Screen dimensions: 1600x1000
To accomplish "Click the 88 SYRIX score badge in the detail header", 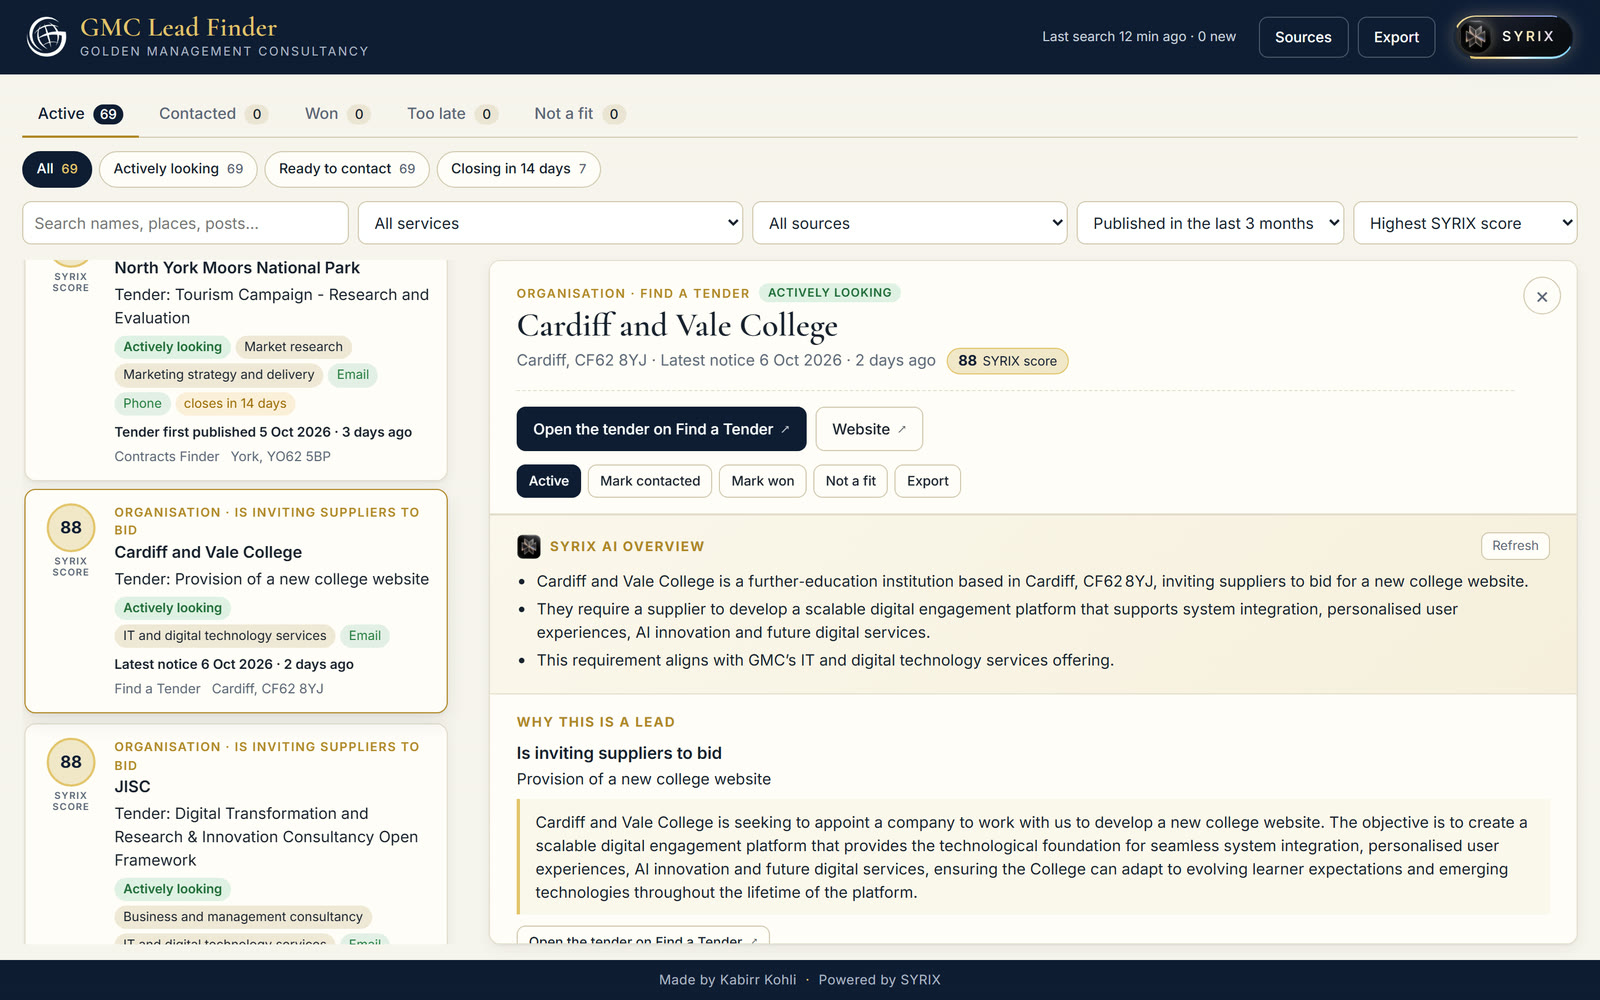I will (x=1007, y=361).
